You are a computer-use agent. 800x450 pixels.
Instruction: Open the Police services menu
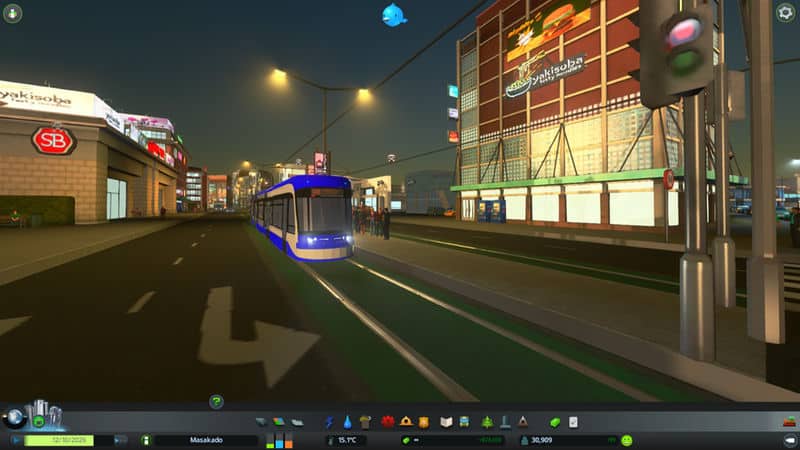[x=424, y=422]
